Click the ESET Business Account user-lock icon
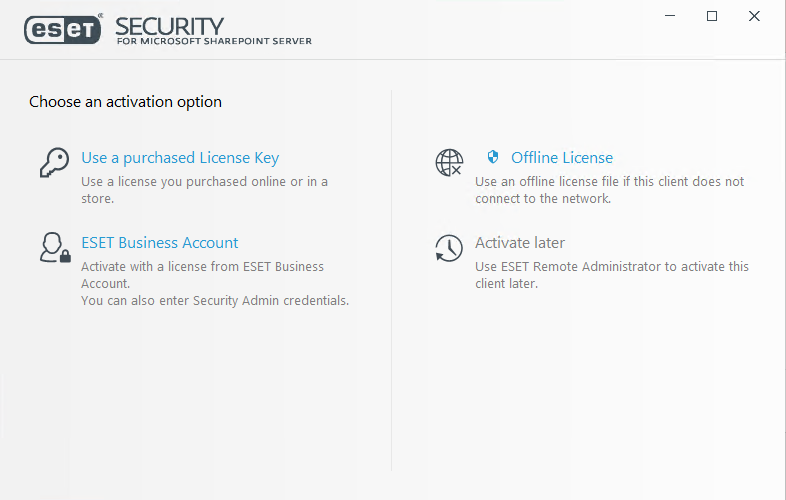Screen dimensions: 786x500 [x=55, y=247]
